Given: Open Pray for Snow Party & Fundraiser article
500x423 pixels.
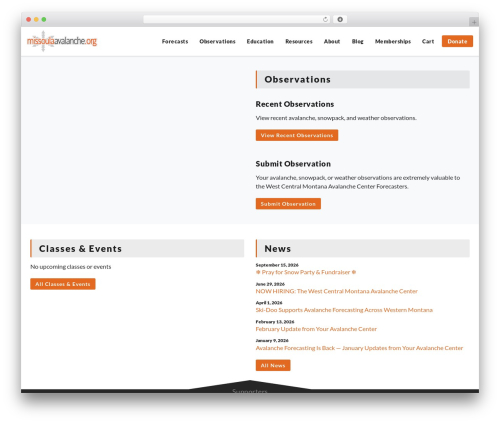Looking at the screenshot, I should (306, 272).
